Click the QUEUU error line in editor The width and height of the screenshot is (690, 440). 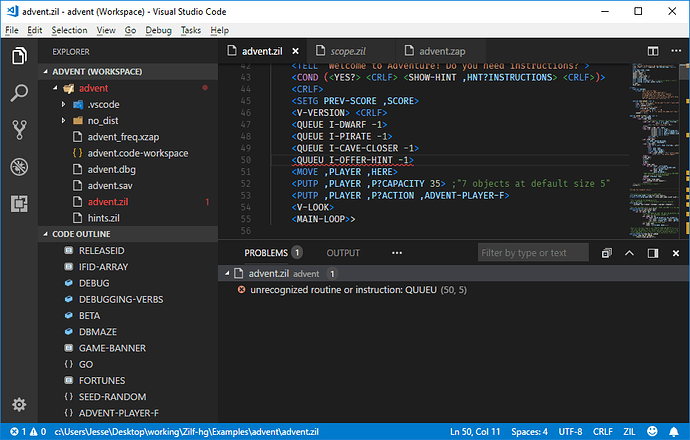coord(352,160)
